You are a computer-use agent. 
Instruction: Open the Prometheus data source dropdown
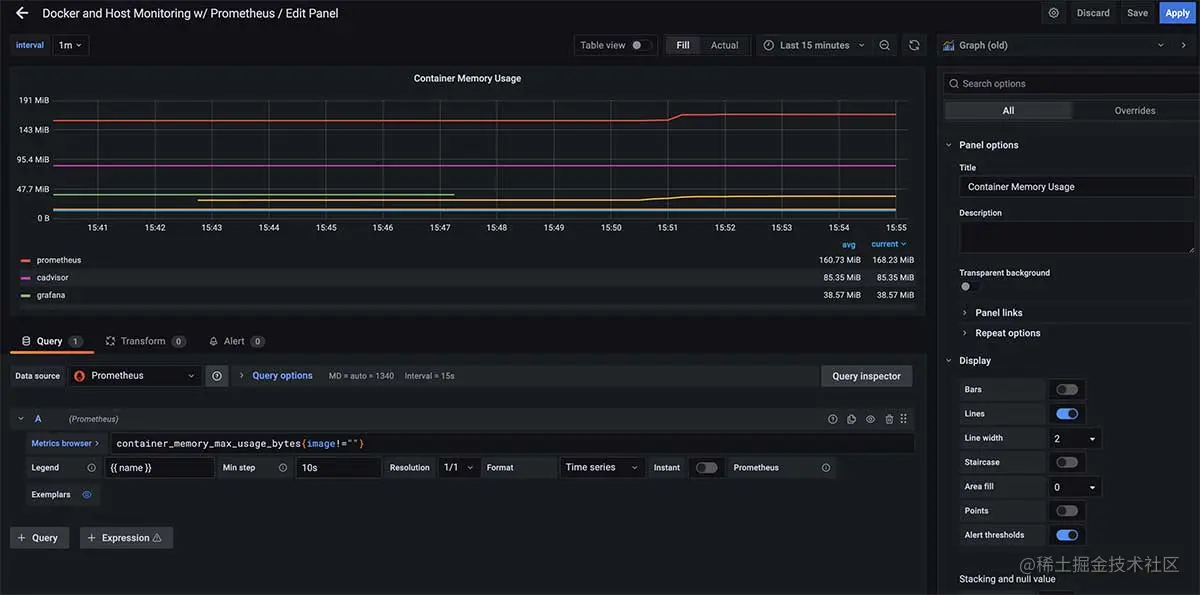(x=135, y=376)
